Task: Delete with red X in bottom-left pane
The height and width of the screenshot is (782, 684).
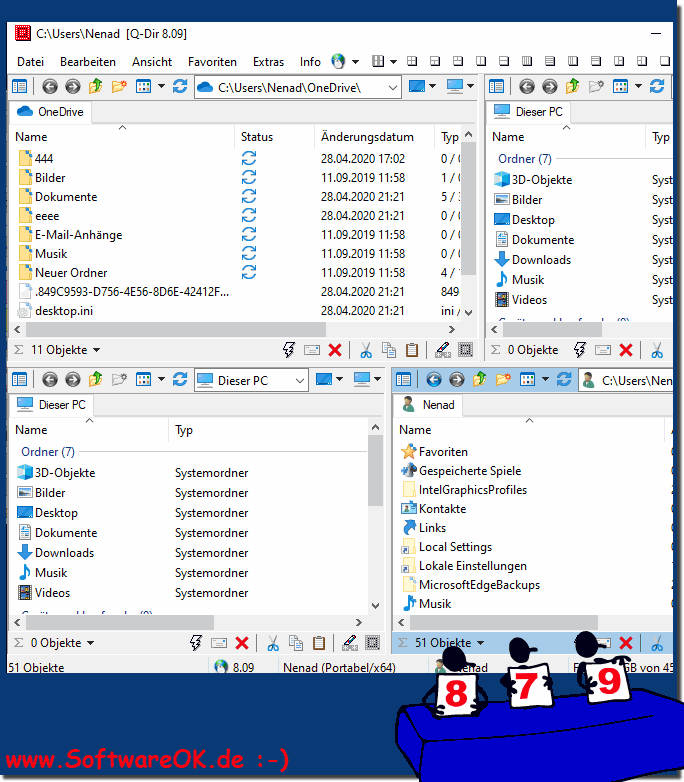Action: point(242,643)
